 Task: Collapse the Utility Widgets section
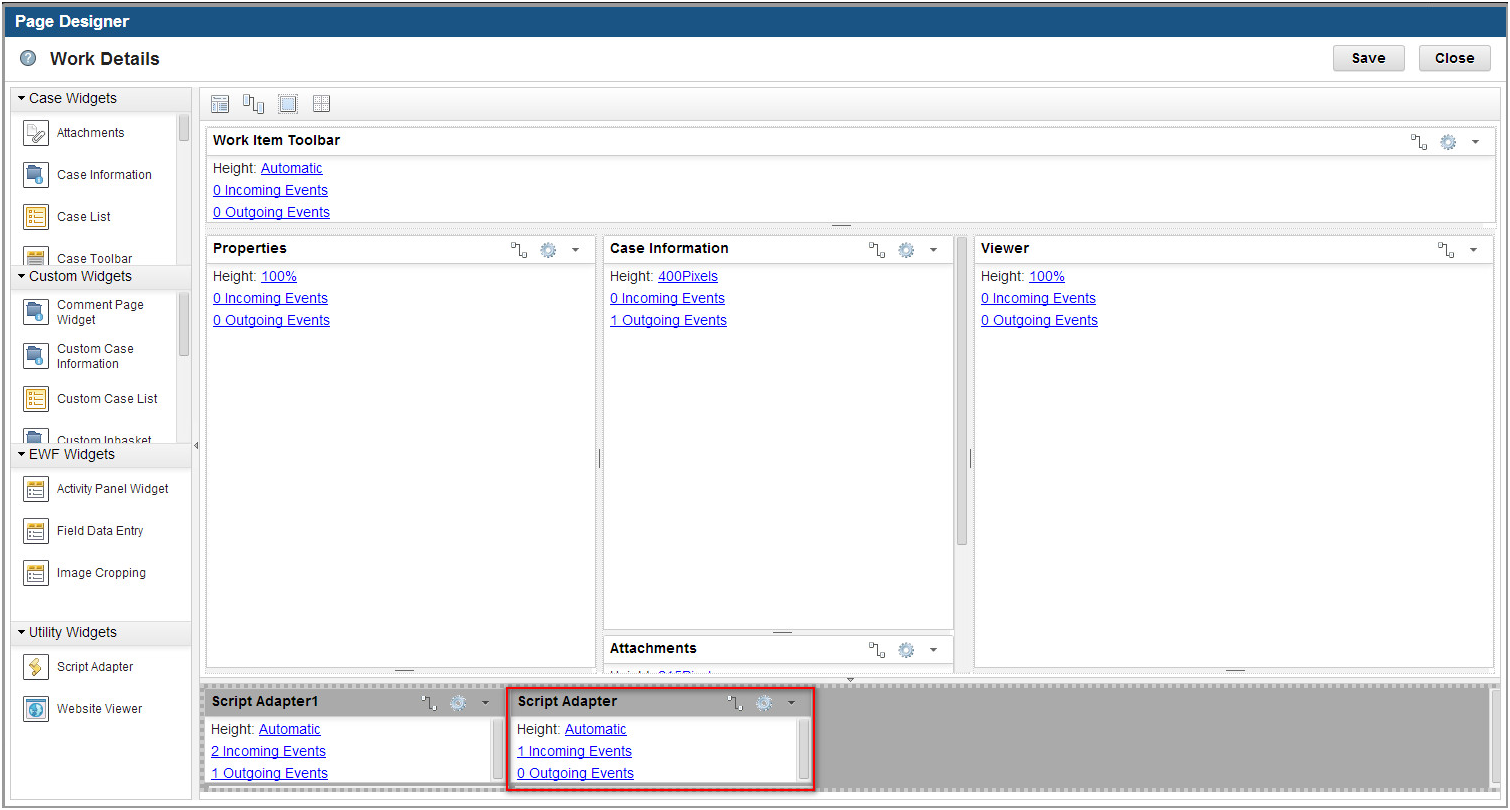click(23, 632)
